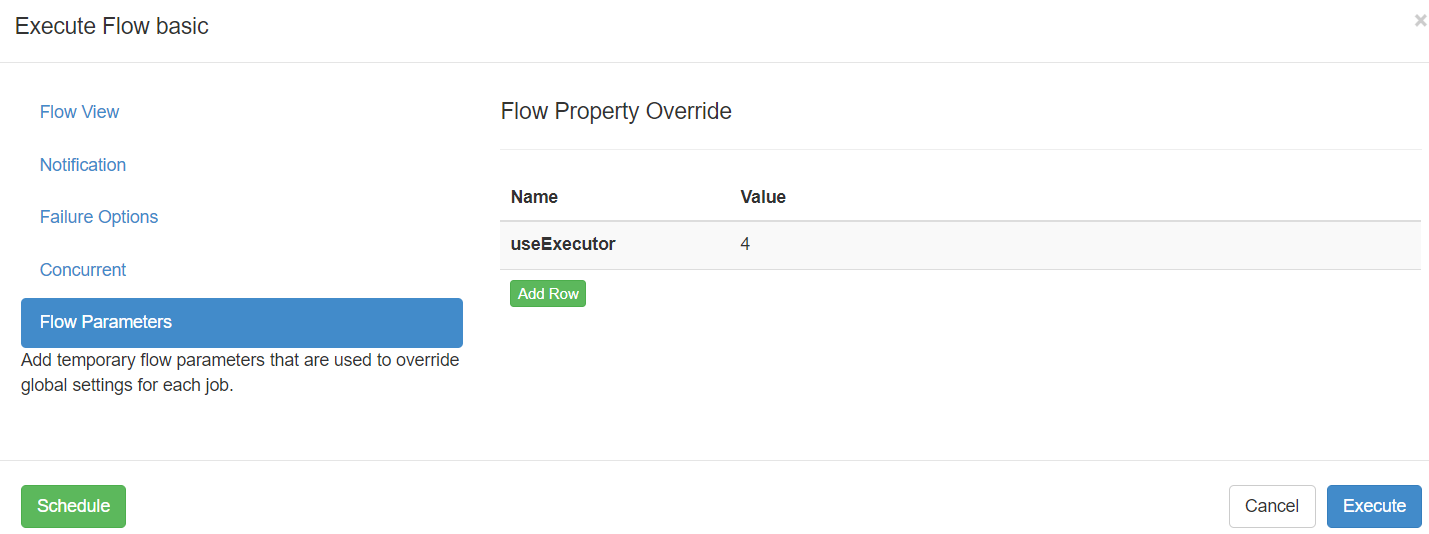This screenshot has width=1429, height=534.
Task: Go to the Concurrent tab
Action: [83, 270]
